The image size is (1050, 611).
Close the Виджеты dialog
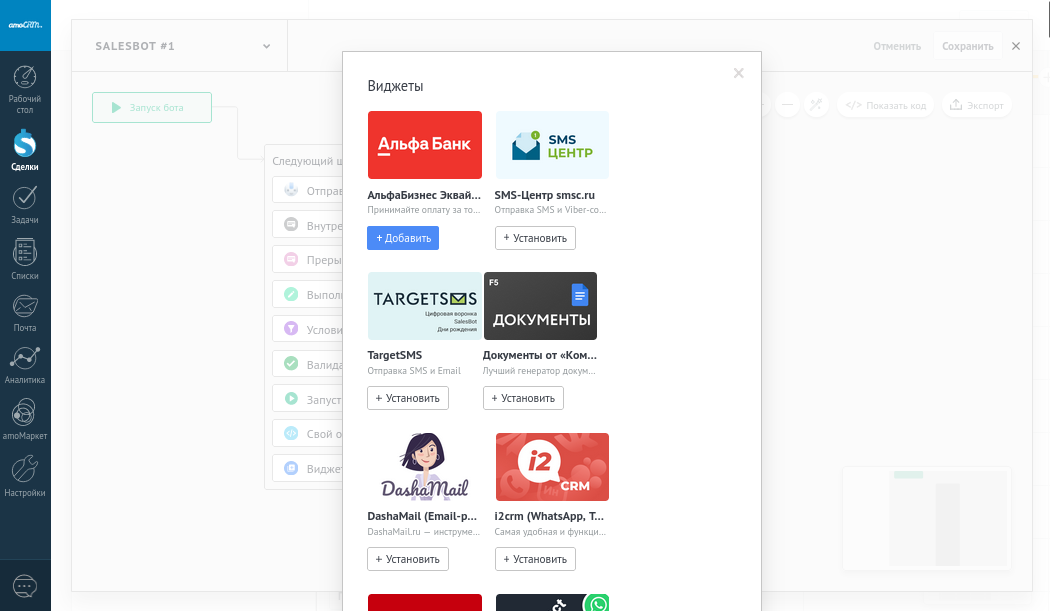pyautogui.click(x=738, y=73)
